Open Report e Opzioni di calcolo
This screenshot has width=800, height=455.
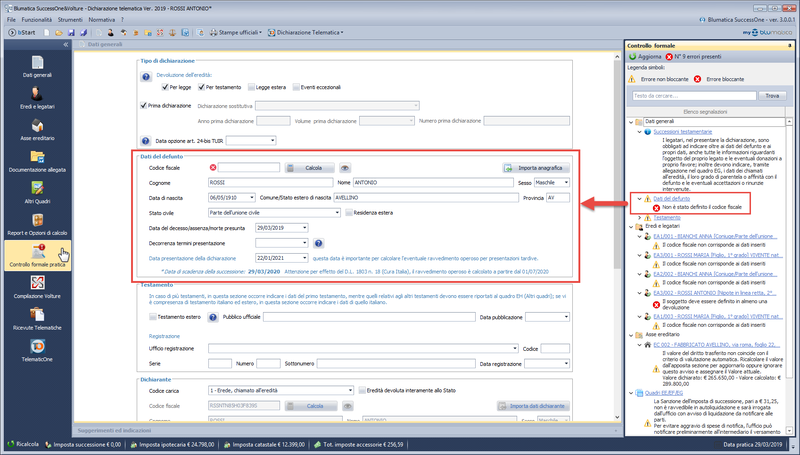click(37, 224)
